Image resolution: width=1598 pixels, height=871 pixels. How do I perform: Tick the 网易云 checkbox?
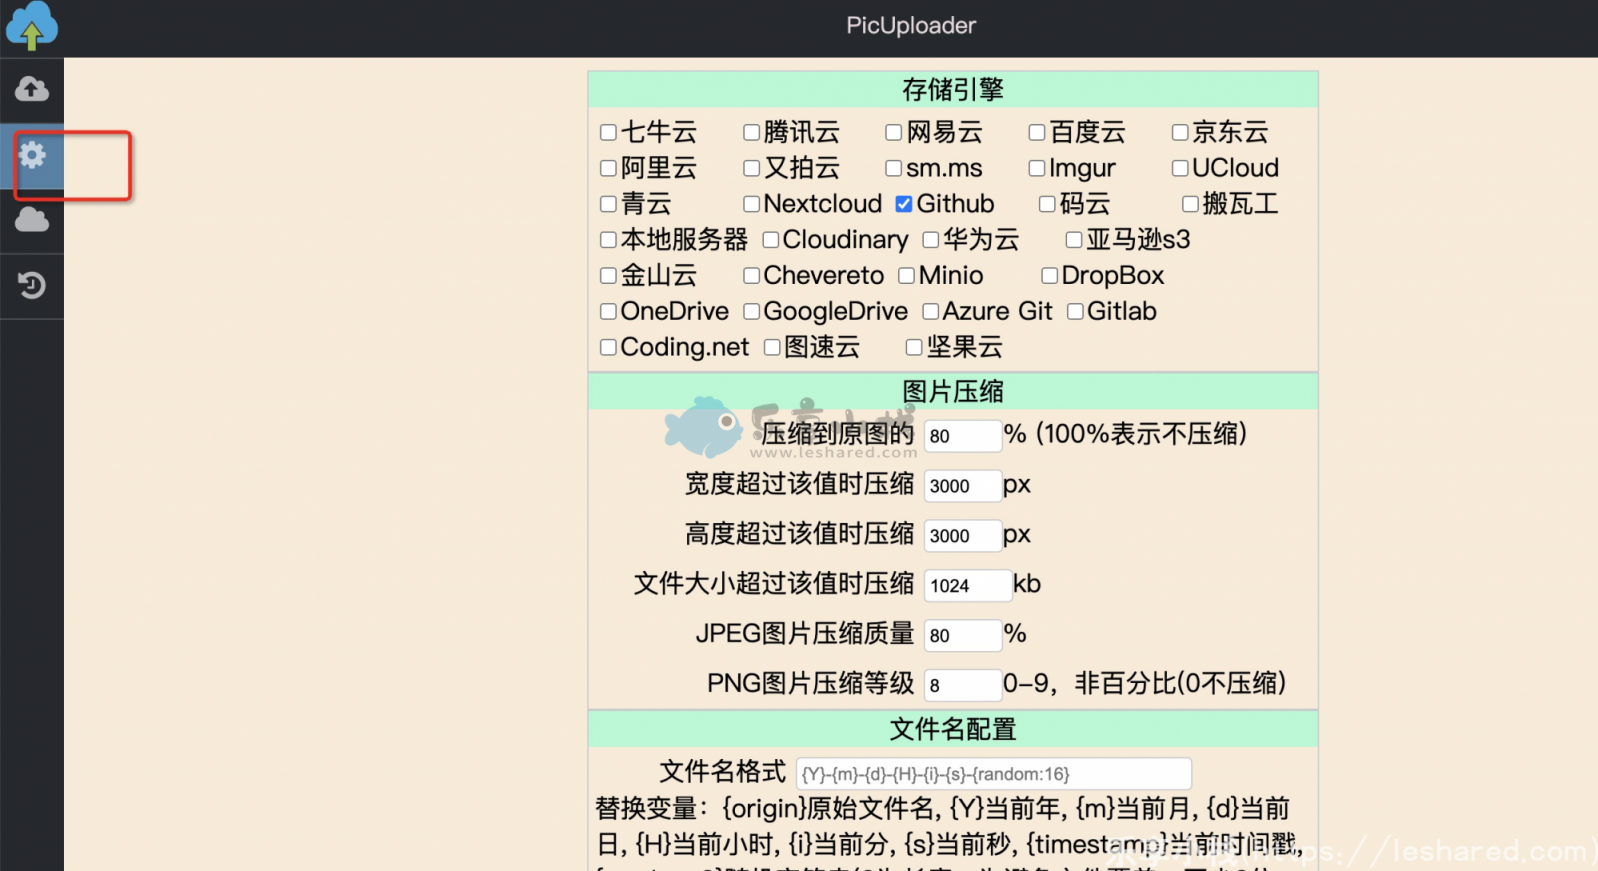click(894, 132)
